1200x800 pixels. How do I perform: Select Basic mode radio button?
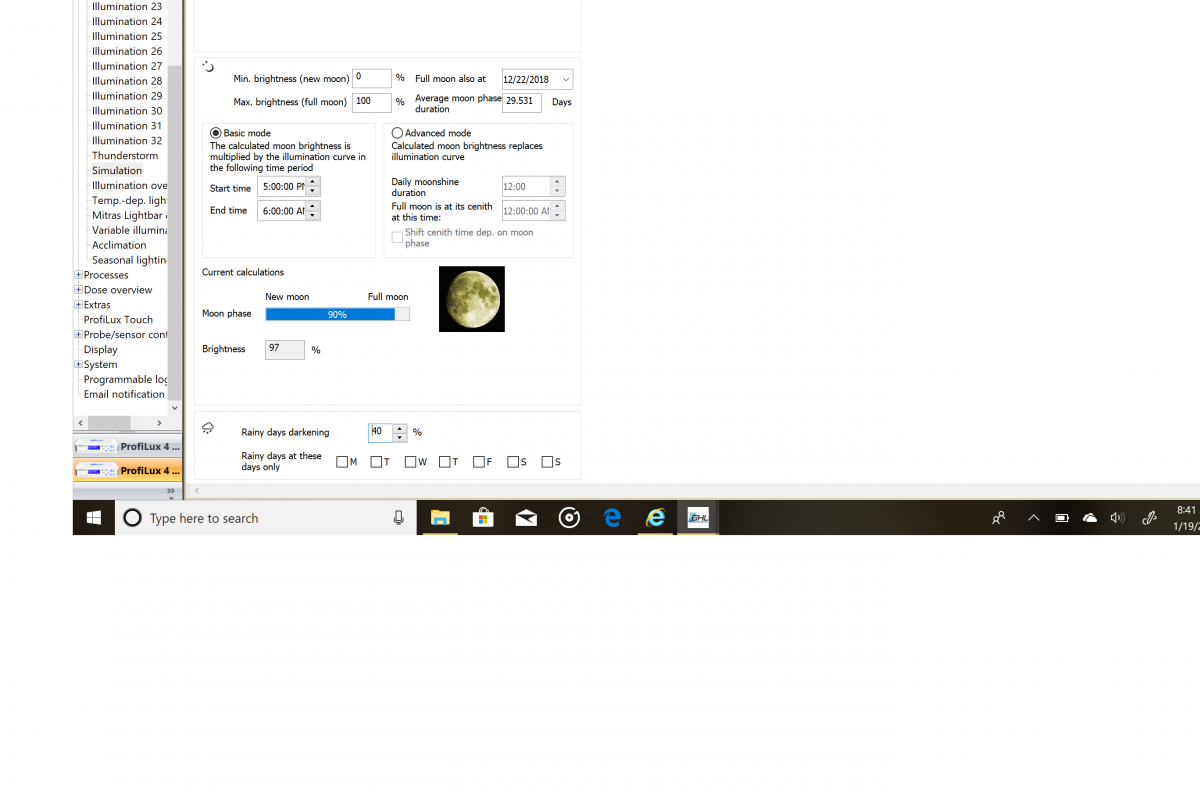click(216, 133)
